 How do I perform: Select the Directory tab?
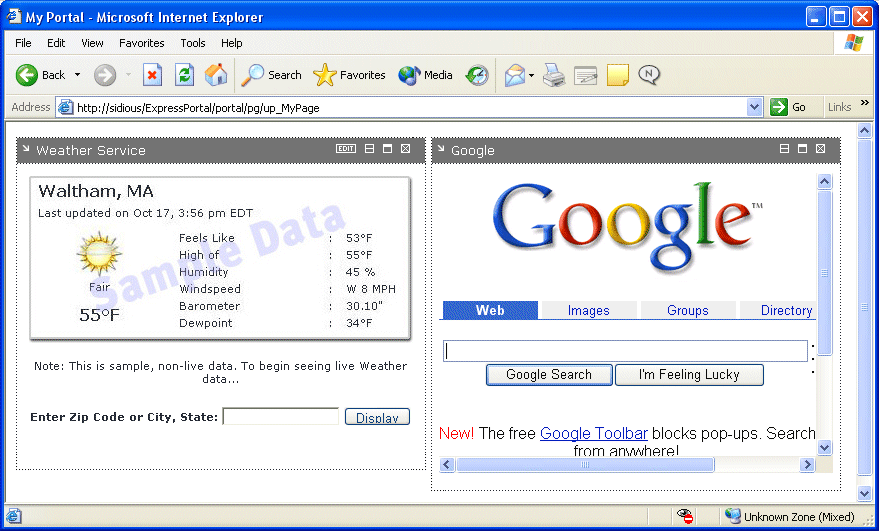tap(778, 310)
